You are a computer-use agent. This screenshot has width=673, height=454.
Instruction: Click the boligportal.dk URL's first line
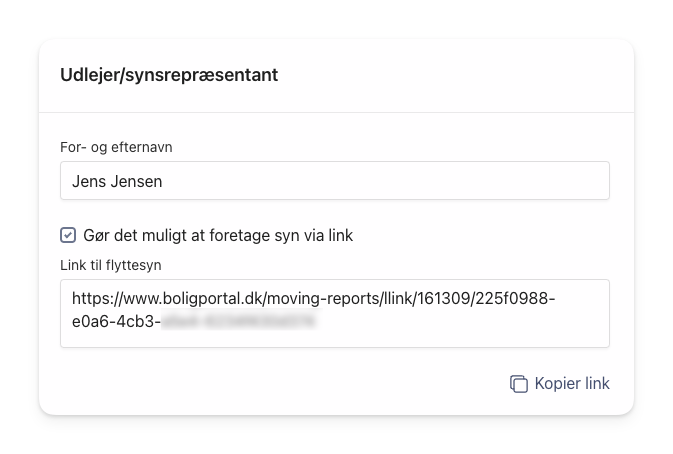tap(313, 299)
